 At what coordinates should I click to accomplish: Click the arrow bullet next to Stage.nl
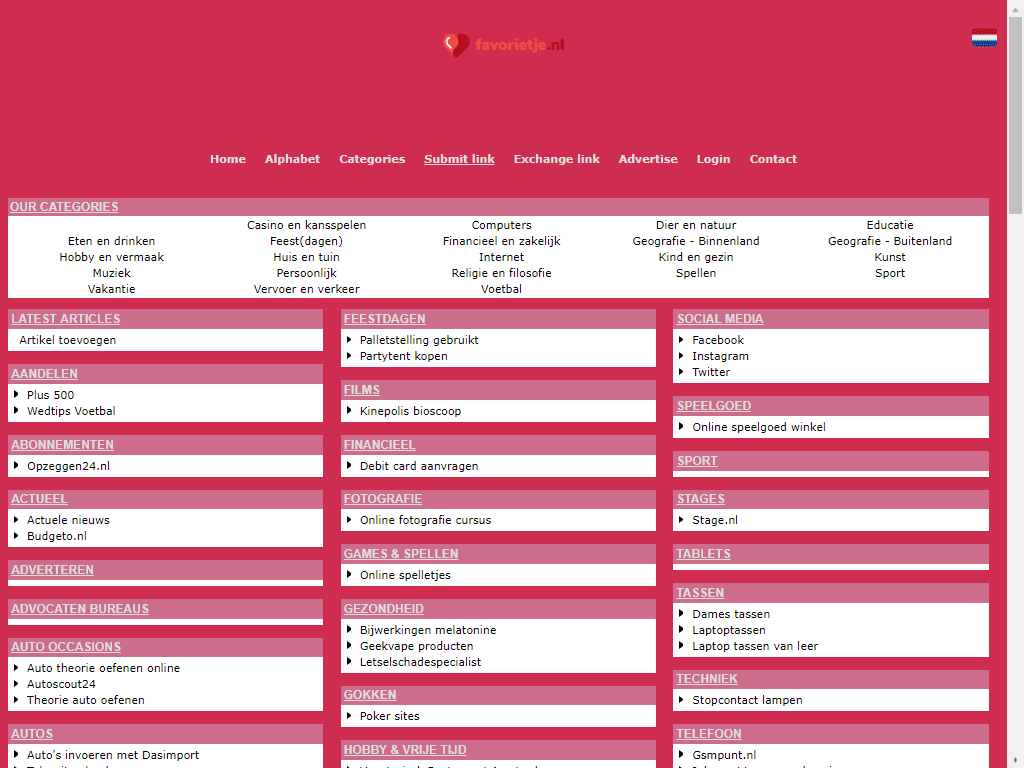coord(681,520)
